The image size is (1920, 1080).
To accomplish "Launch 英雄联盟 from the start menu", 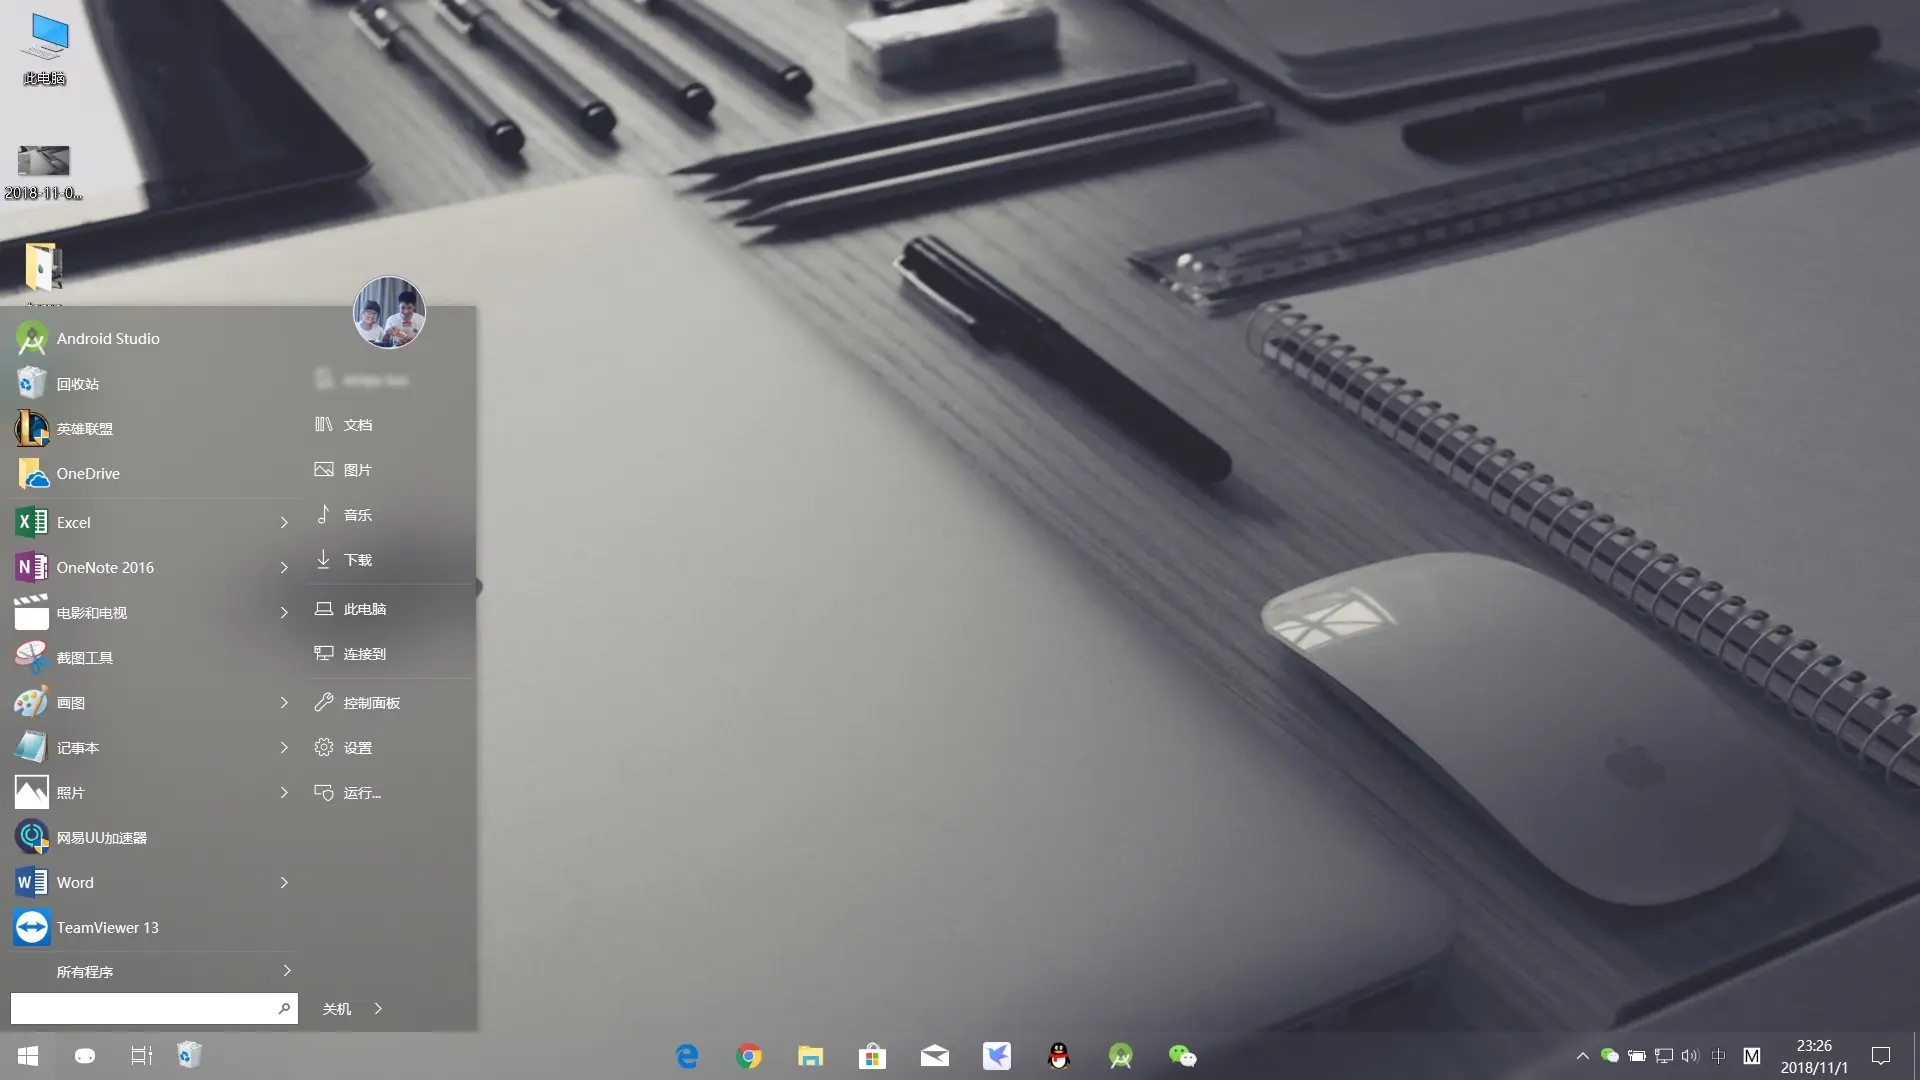I will coord(84,429).
